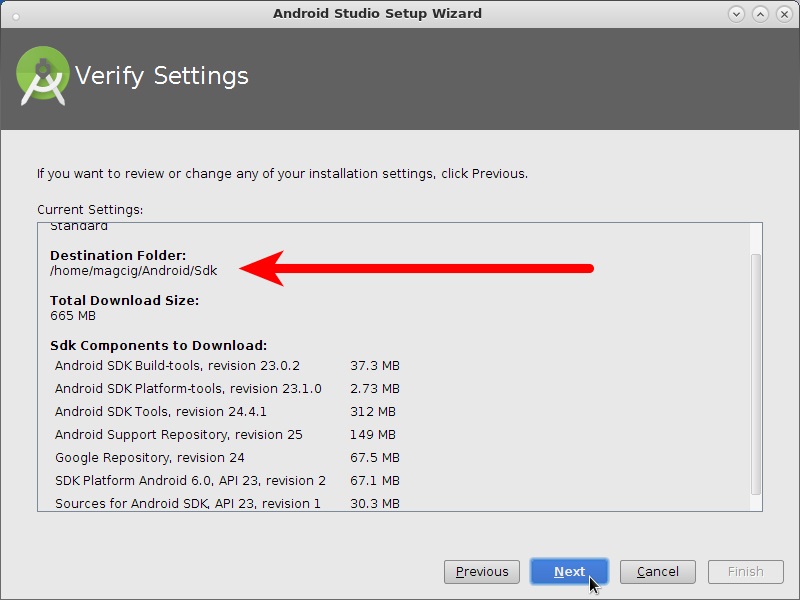Minimize the Setup Wizard window
This screenshot has width=800, height=600.
click(736, 14)
